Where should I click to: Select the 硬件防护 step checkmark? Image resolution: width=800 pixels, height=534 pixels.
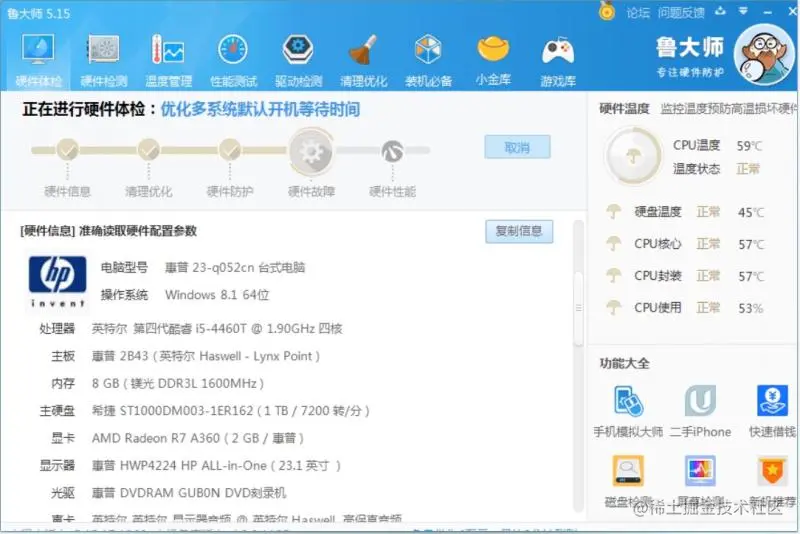tap(230, 149)
